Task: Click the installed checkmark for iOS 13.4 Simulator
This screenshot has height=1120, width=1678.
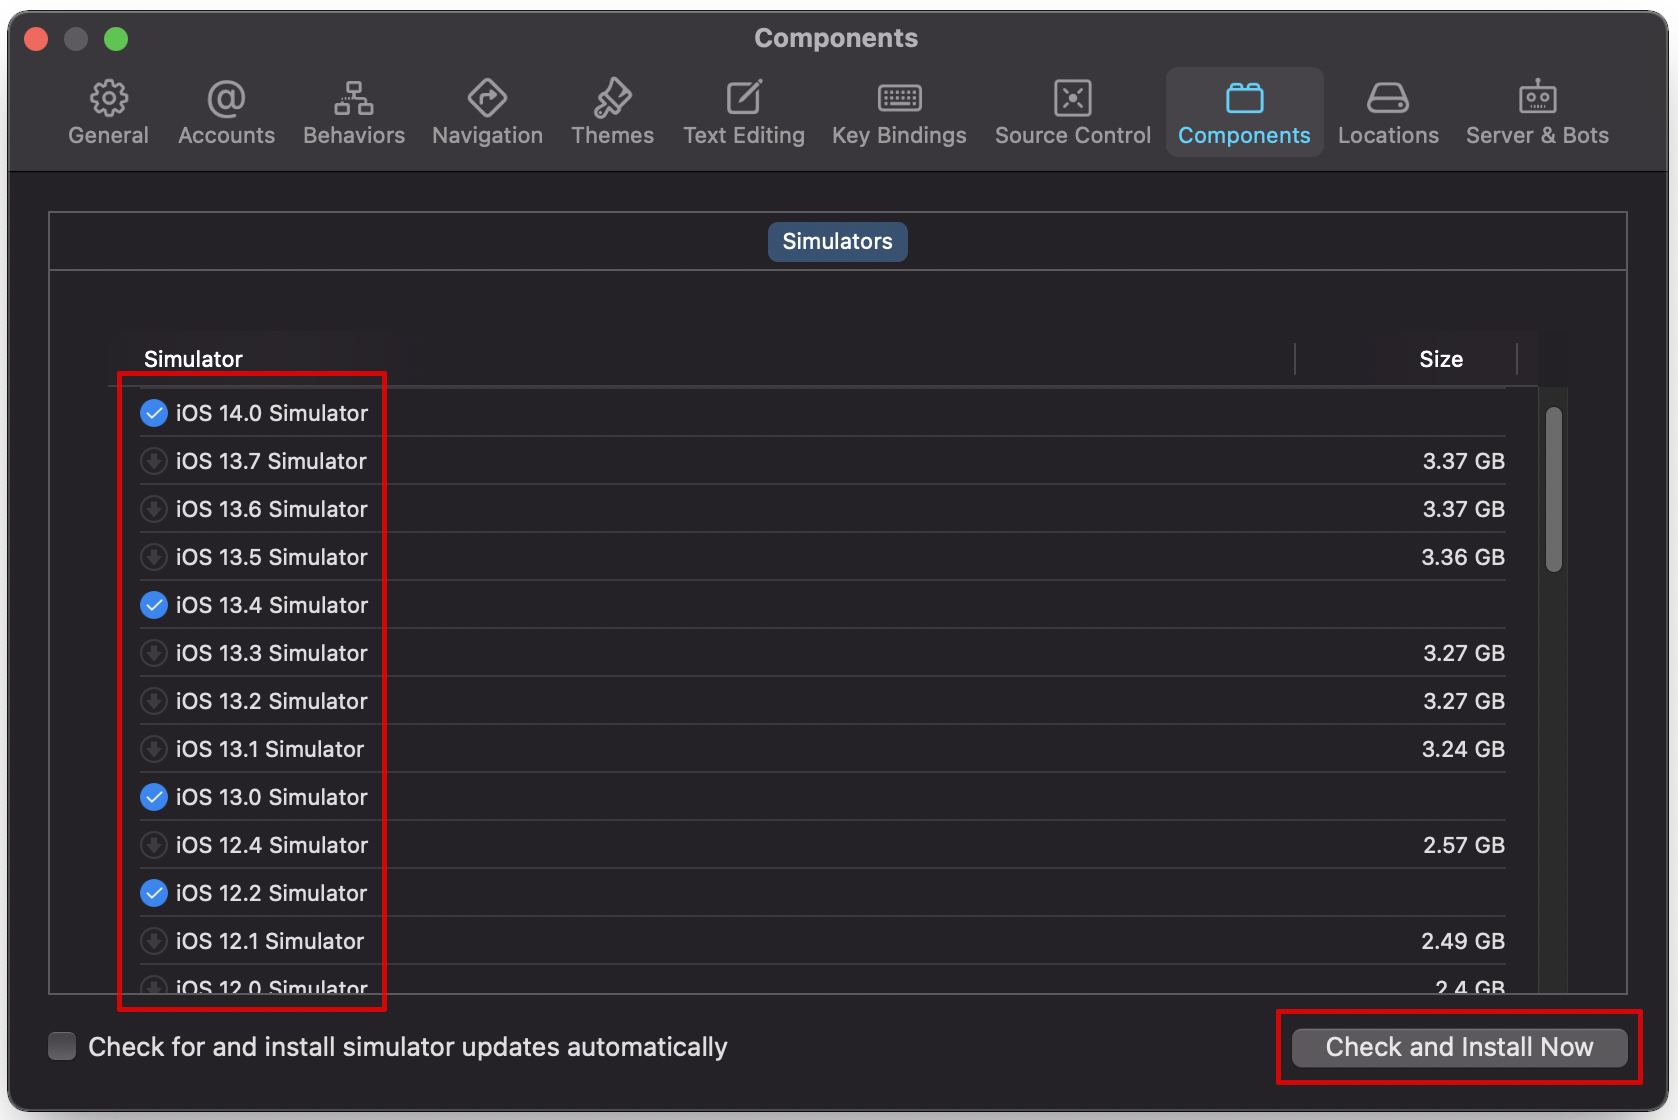Action: (153, 605)
